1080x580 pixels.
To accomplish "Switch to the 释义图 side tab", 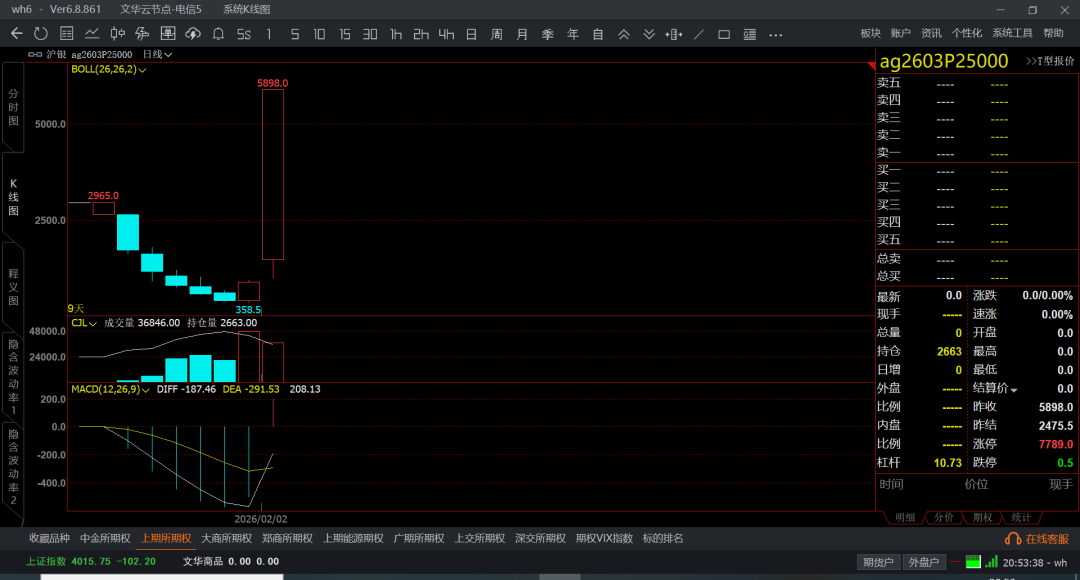I will (13, 287).
